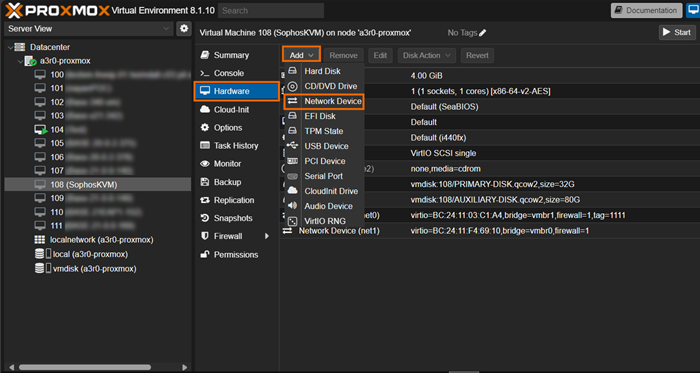Edit tags with pencil icon

pyautogui.click(x=482, y=33)
